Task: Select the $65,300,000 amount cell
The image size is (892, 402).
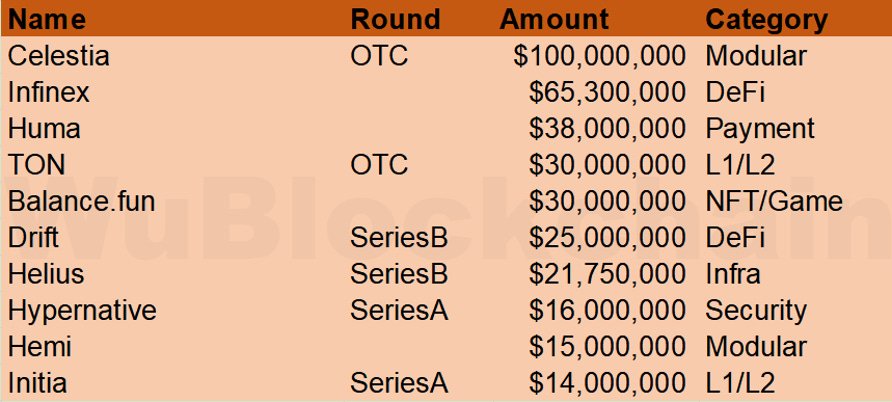Action: click(x=608, y=92)
